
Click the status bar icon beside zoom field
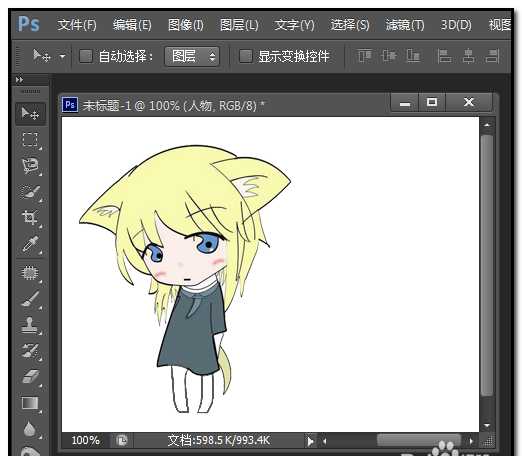pos(122,441)
